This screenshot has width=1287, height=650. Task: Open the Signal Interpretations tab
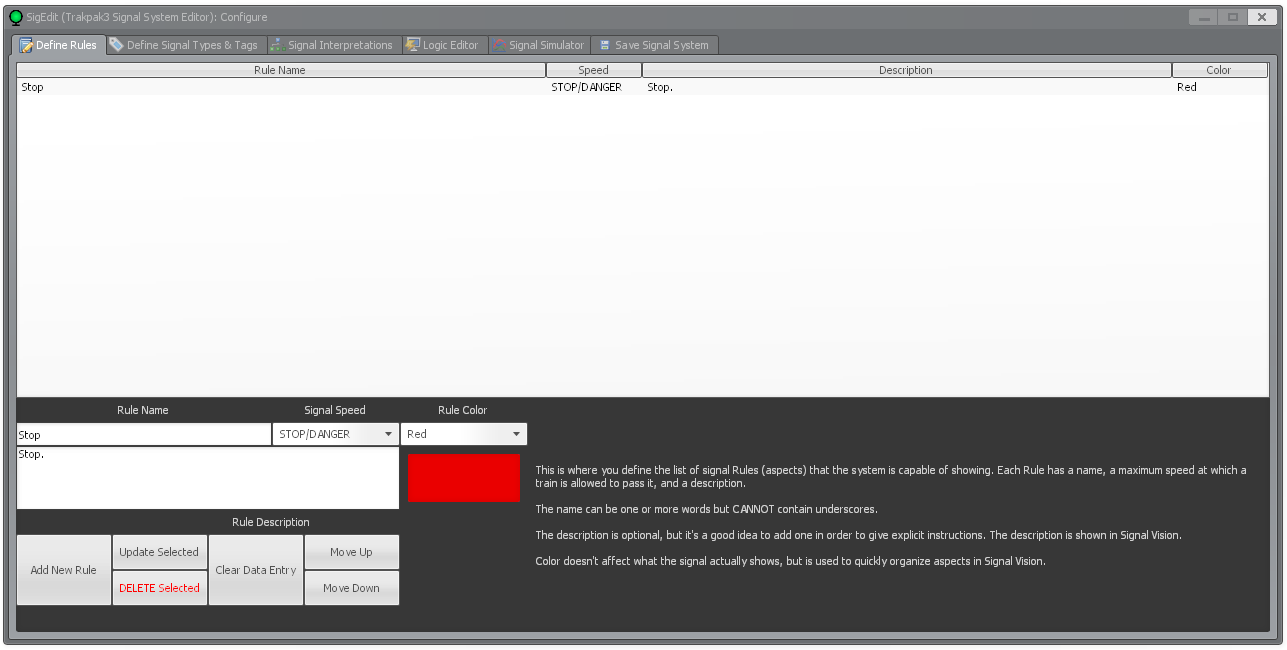332,45
